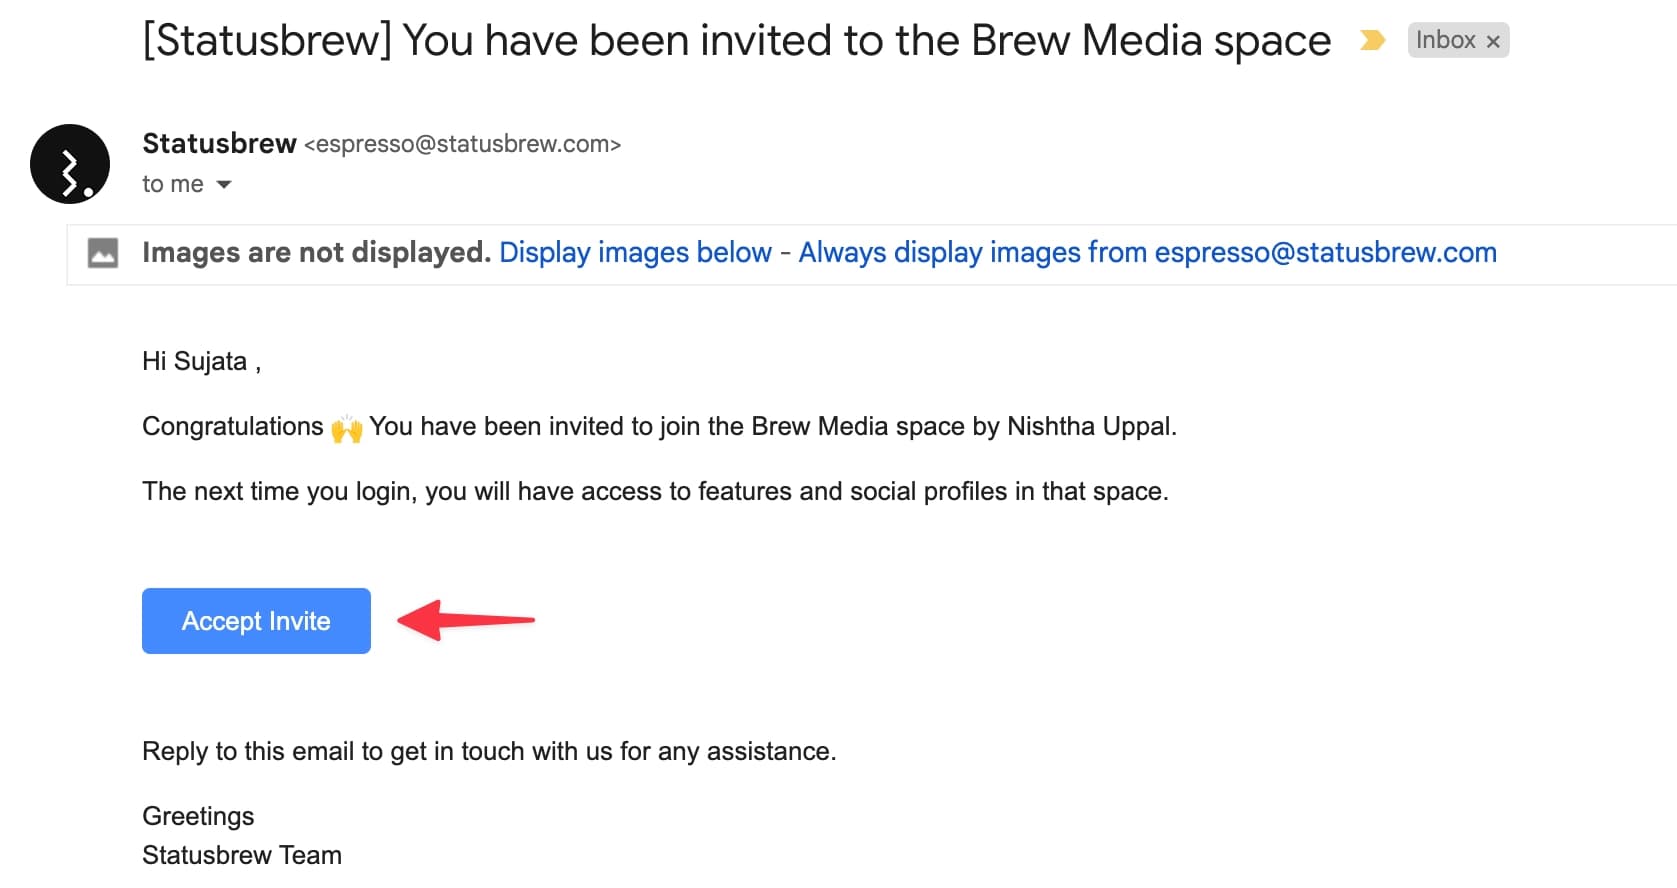Image resolution: width=1677 pixels, height=888 pixels.
Task: Click the 'to me' recipient text
Action: pos(172,185)
